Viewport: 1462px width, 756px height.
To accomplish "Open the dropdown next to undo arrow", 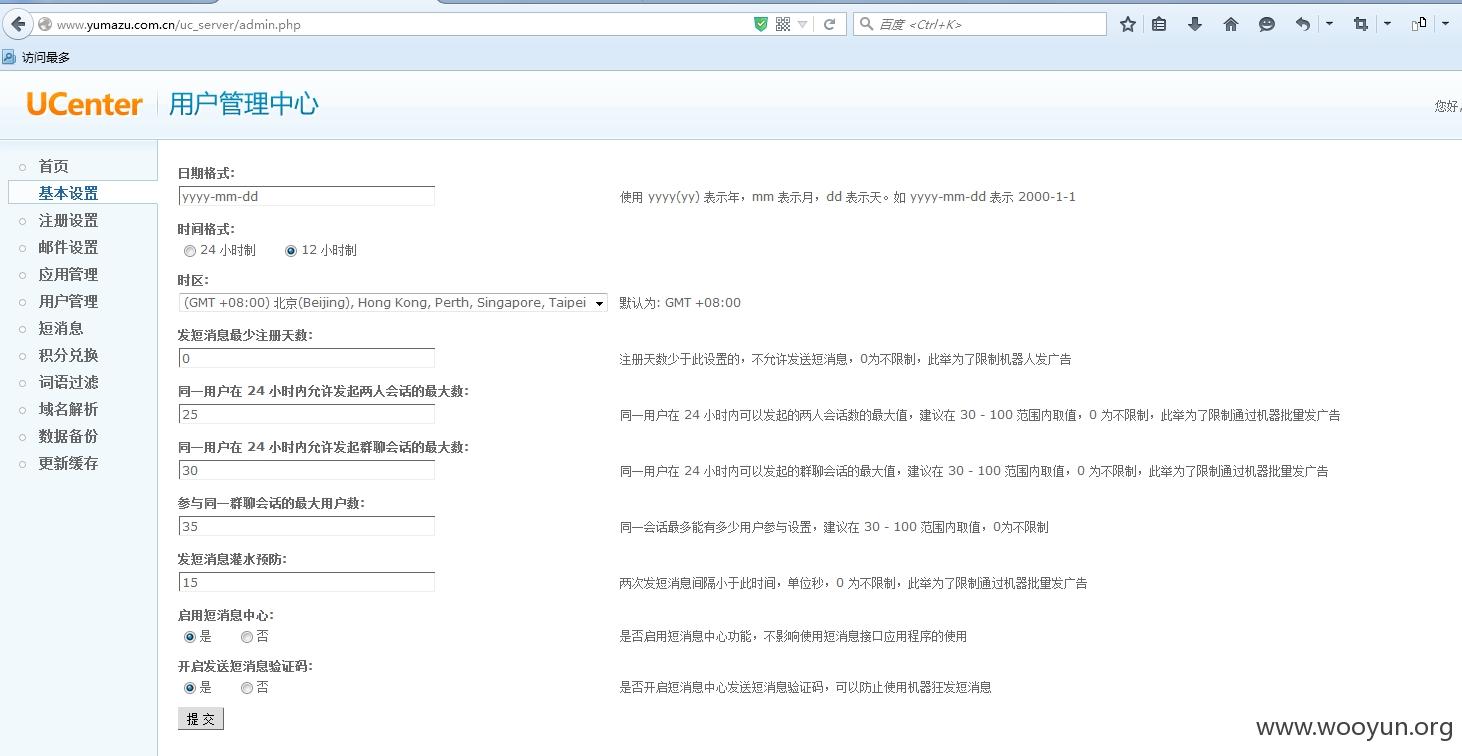I will click(1329, 24).
